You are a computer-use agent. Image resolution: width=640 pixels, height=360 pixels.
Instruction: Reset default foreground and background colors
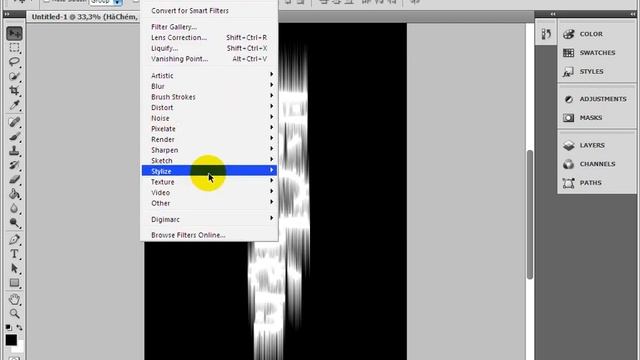[x=9, y=327]
